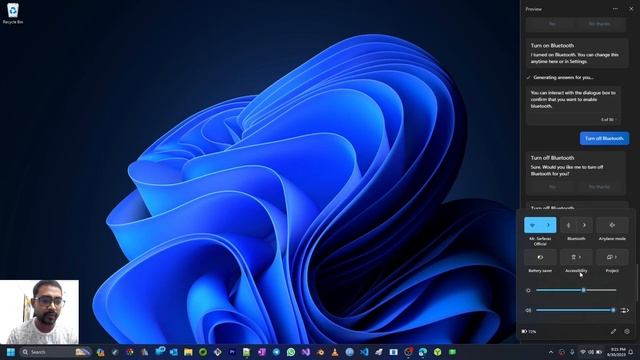Screen dimensions: 640x360
Task: Click No thanks under turn off Bluetooth prompt
Action: pyautogui.click(x=599, y=187)
